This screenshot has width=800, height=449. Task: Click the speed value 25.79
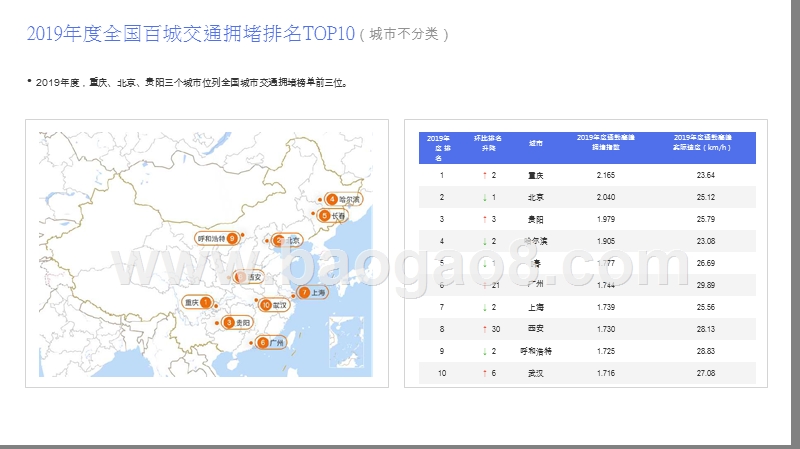(x=706, y=219)
